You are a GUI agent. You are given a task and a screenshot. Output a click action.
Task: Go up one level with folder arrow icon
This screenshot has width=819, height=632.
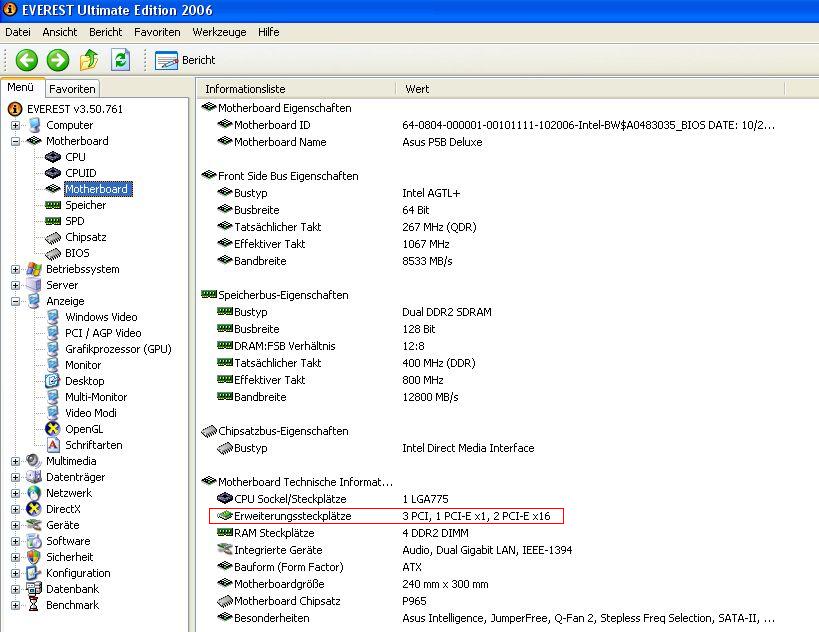[x=89, y=60]
